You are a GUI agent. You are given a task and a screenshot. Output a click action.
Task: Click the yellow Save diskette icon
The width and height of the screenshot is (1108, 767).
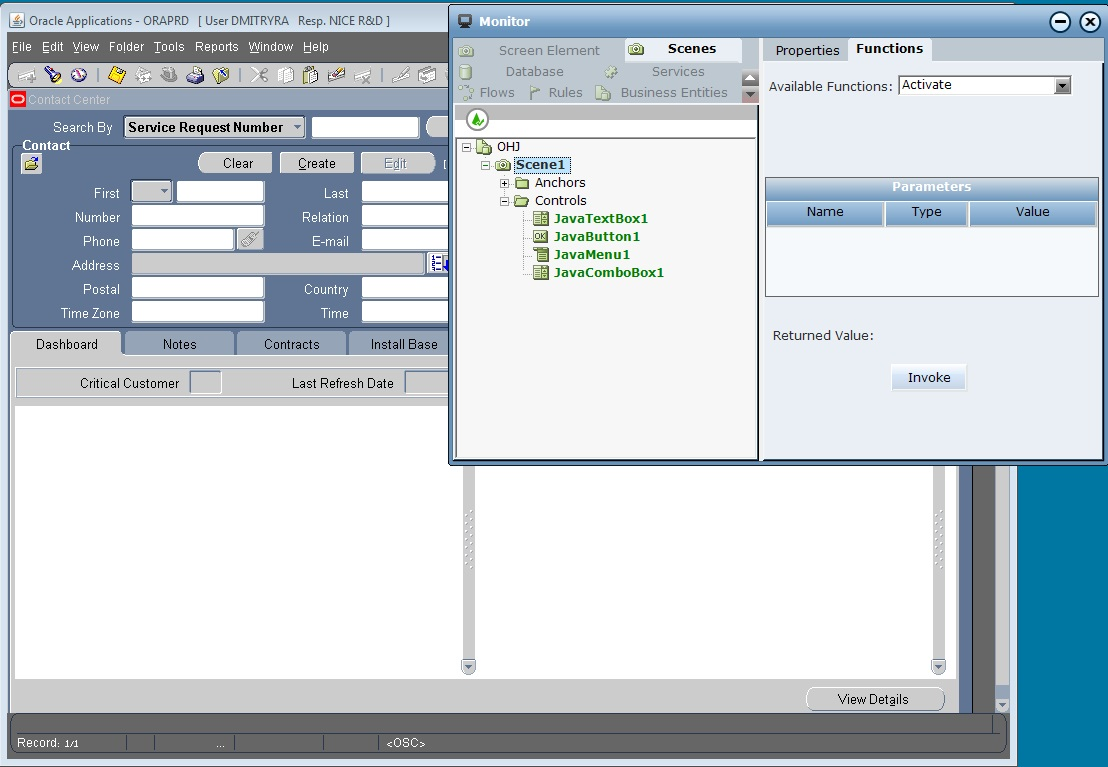117,74
